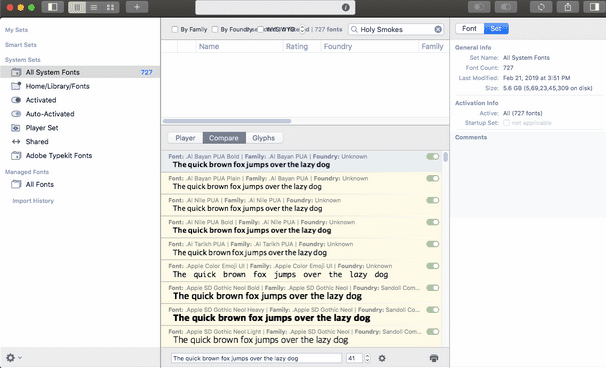Clear the Holy Smokes search text
Viewport: 606px width, 368px height.
(x=438, y=29)
